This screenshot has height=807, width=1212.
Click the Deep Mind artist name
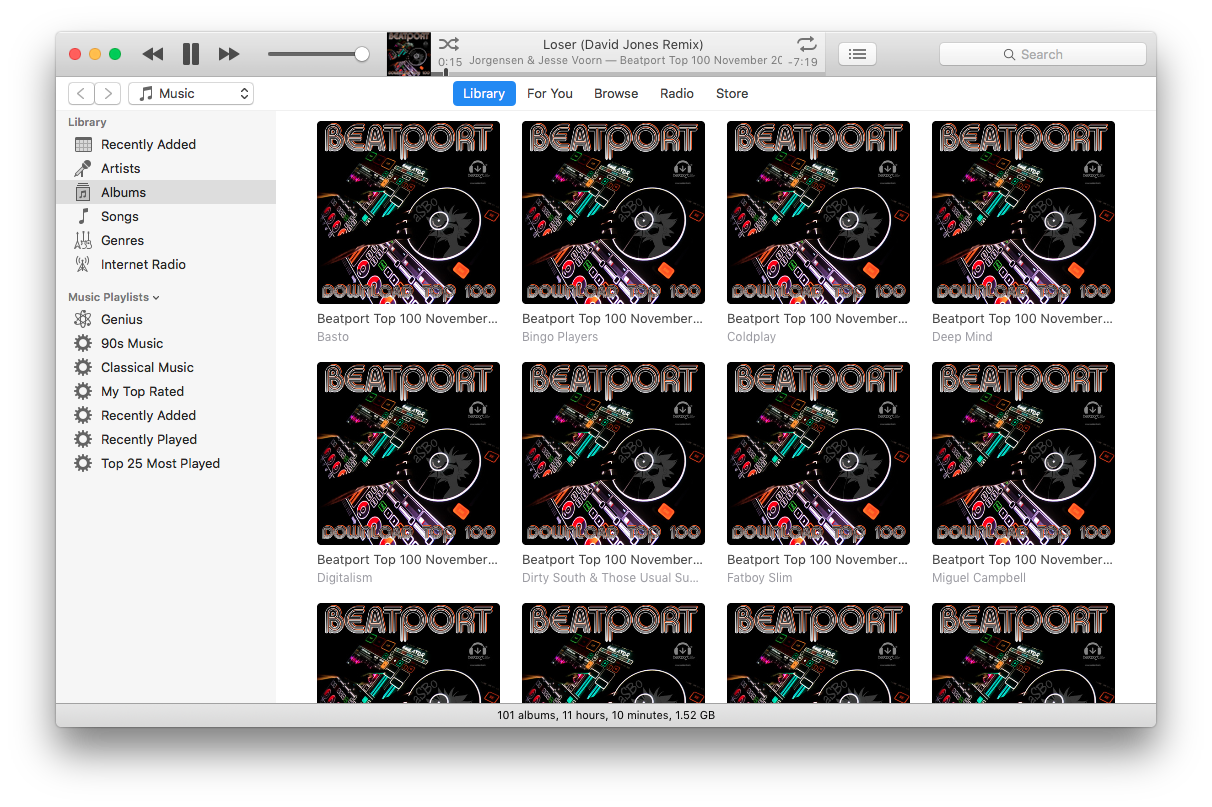coord(962,337)
